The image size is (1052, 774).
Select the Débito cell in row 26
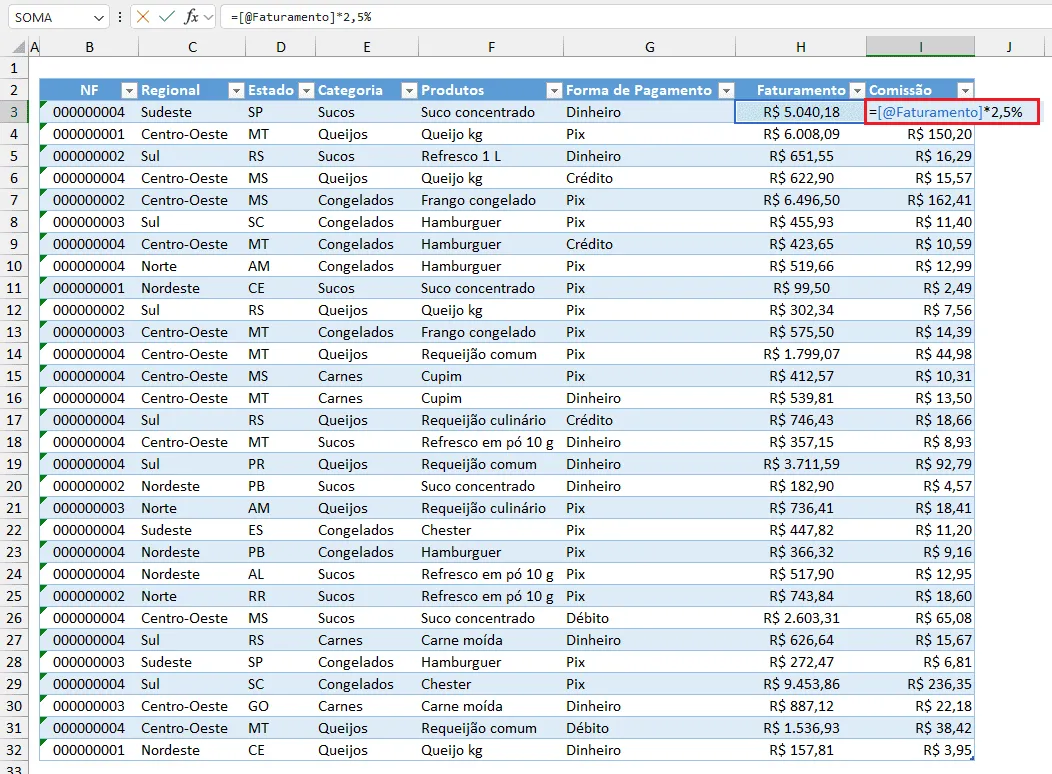pos(649,618)
